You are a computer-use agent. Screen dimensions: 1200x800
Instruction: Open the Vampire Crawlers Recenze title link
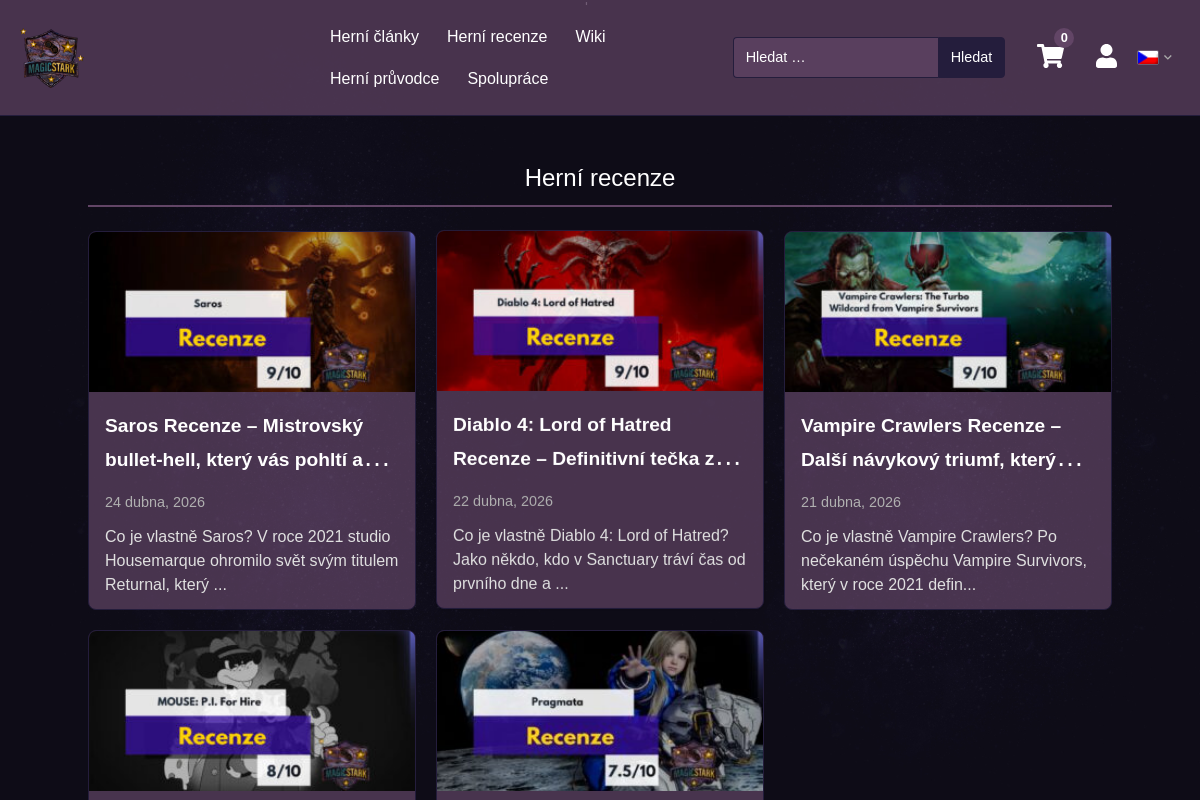click(x=942, y=443)
